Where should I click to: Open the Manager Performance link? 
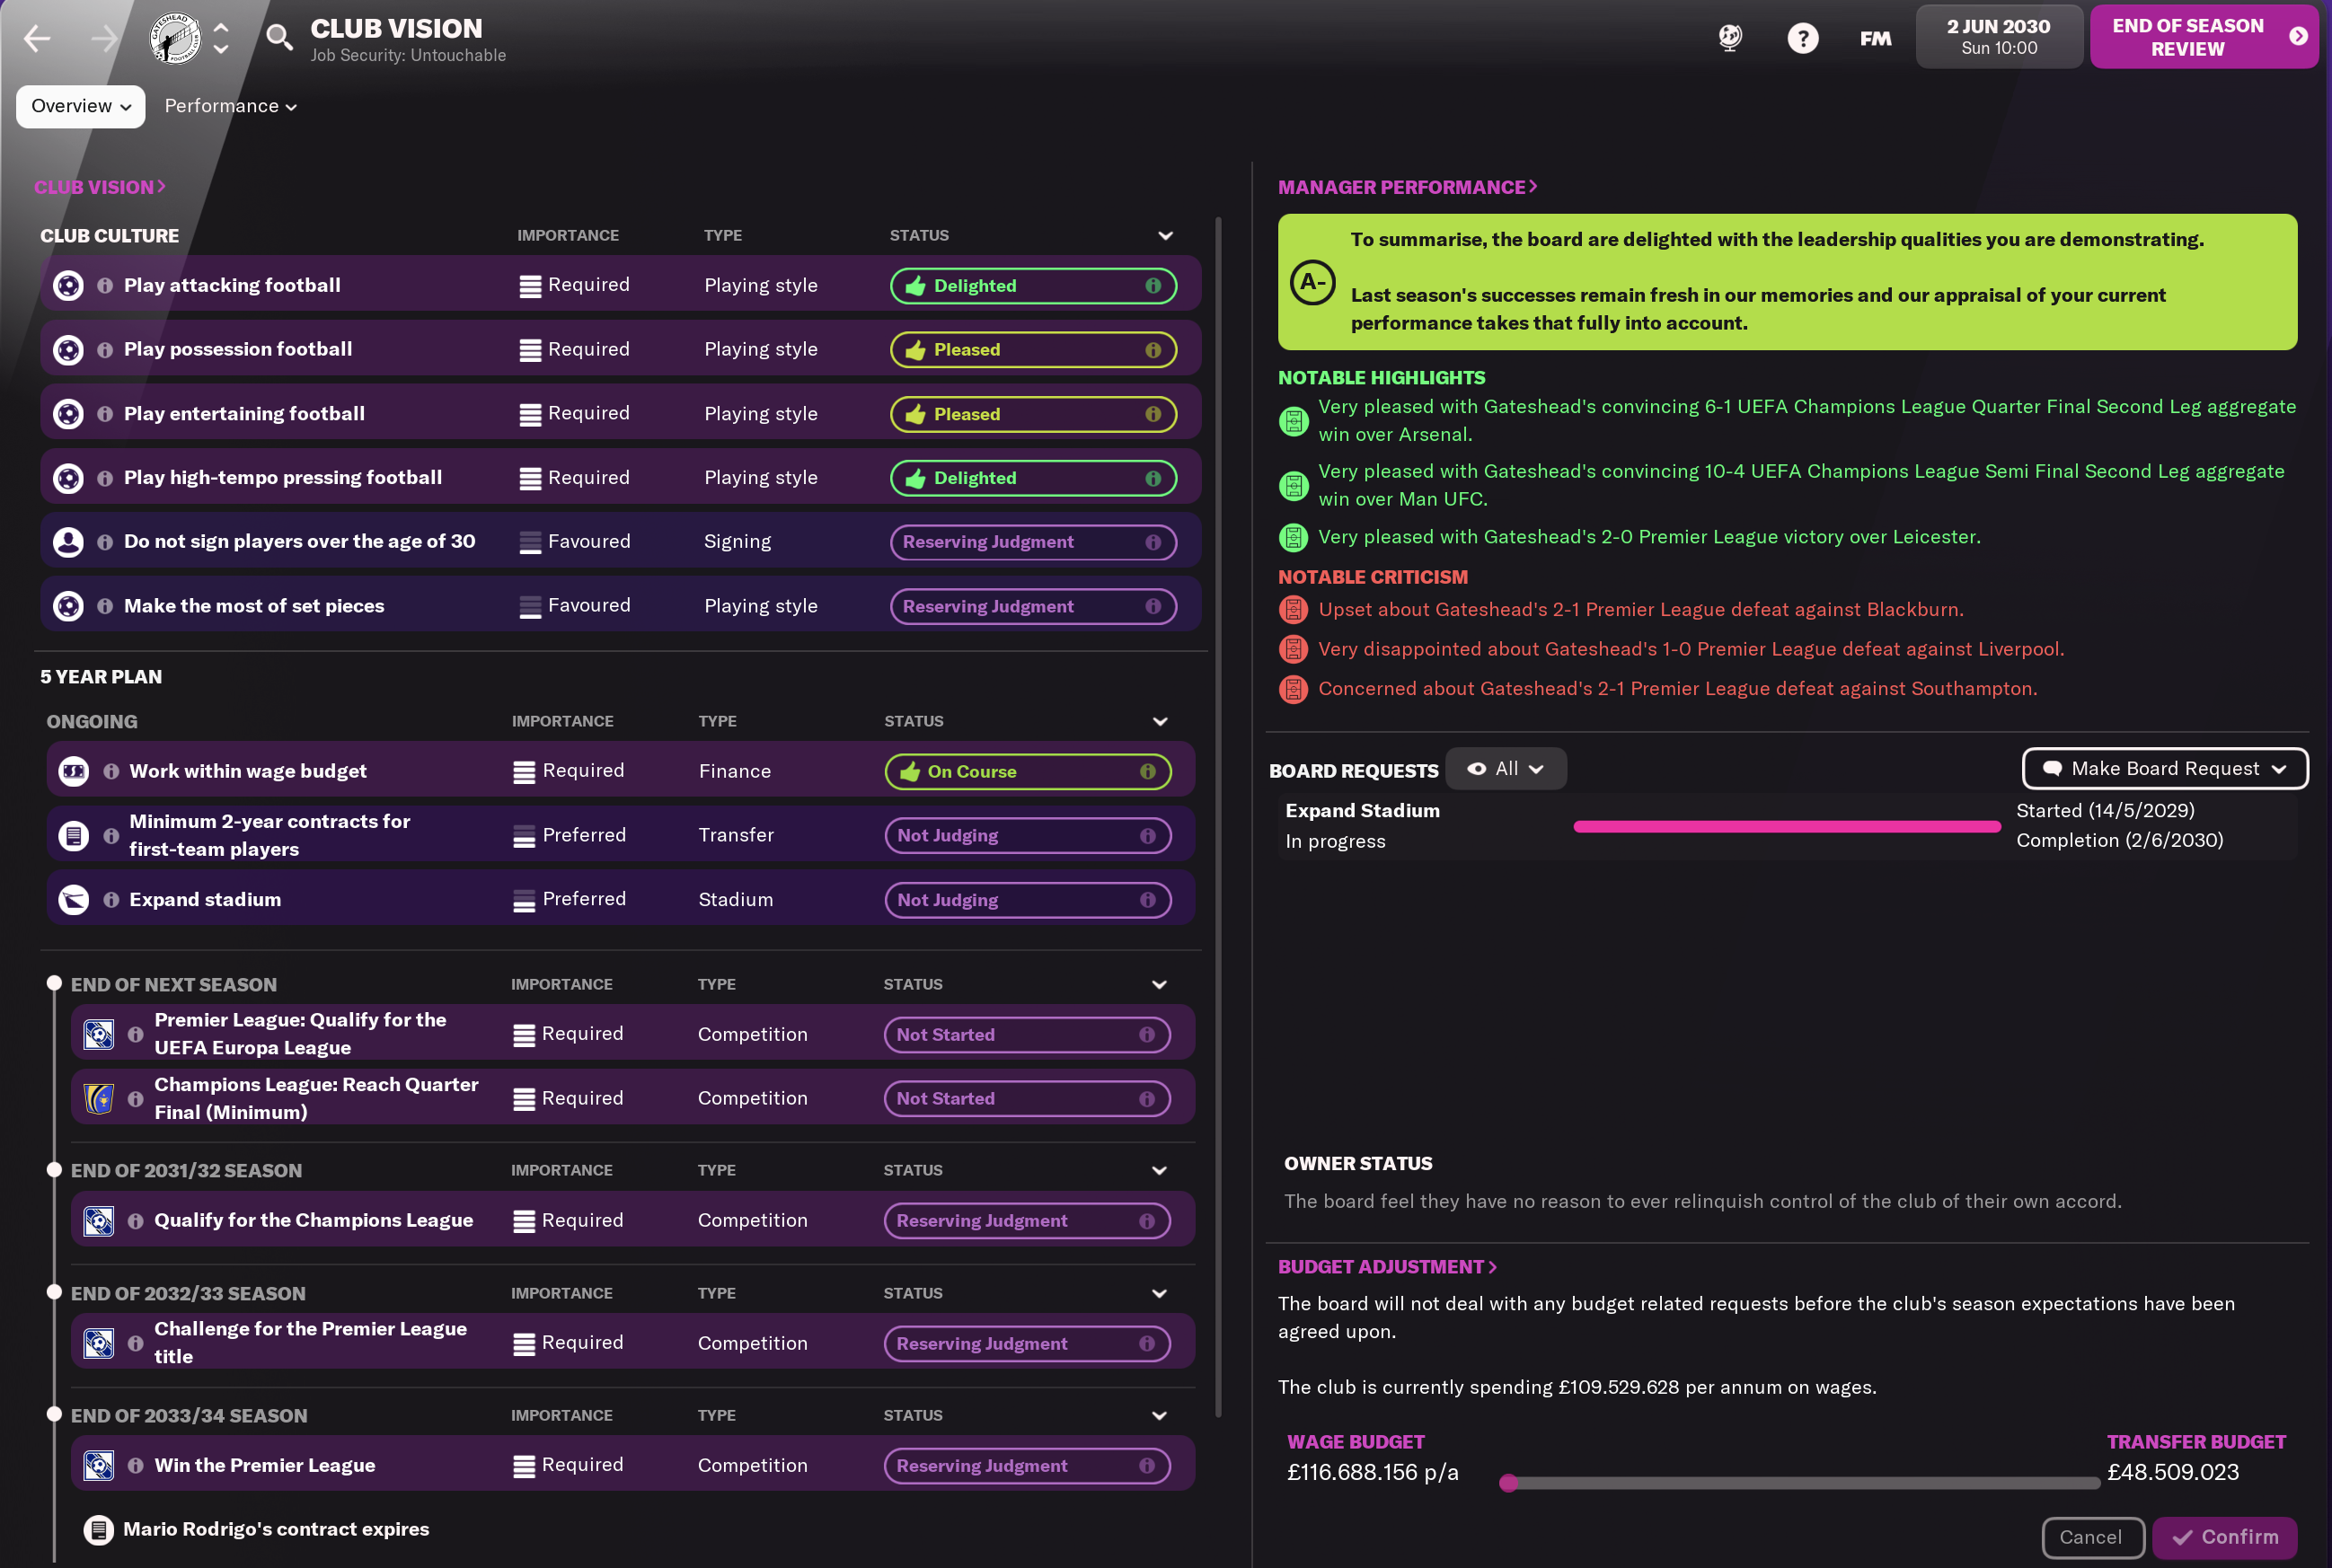[1407, 187]
